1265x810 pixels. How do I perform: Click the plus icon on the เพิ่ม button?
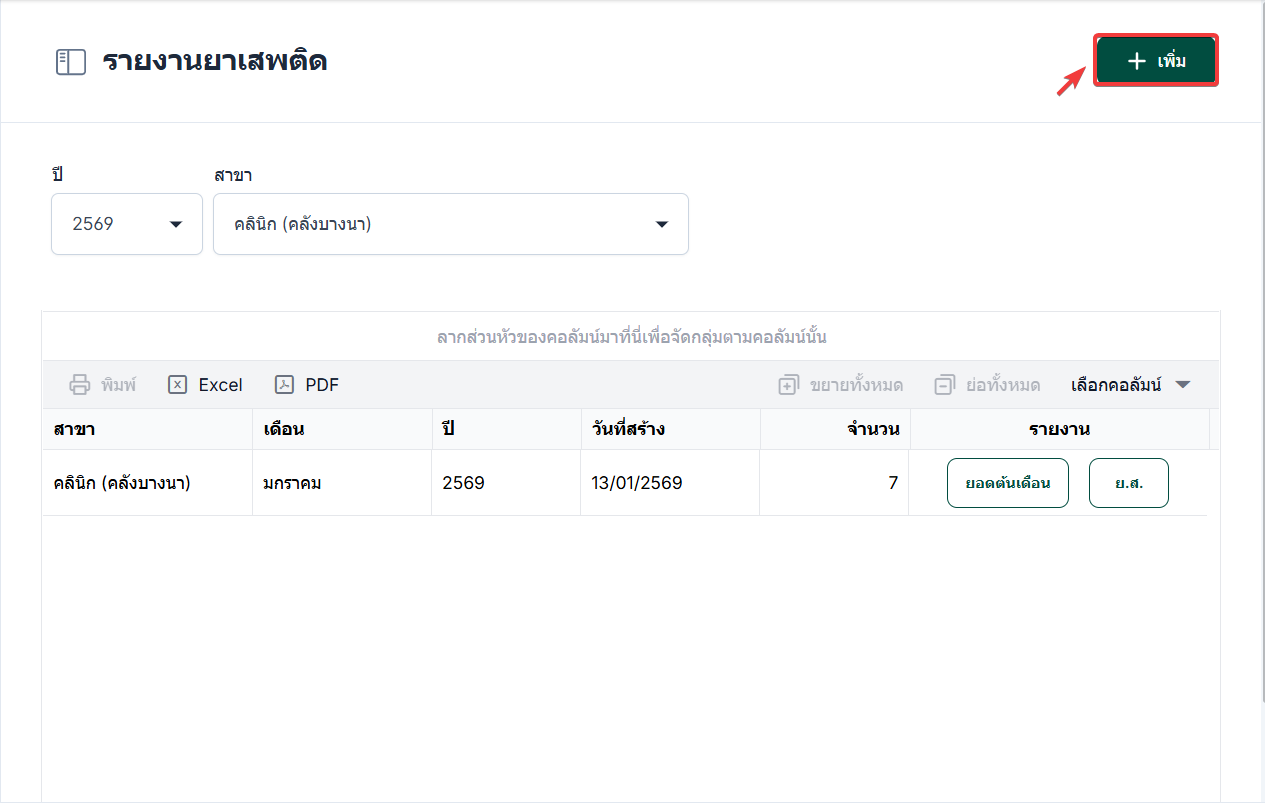pos(1136,62)
